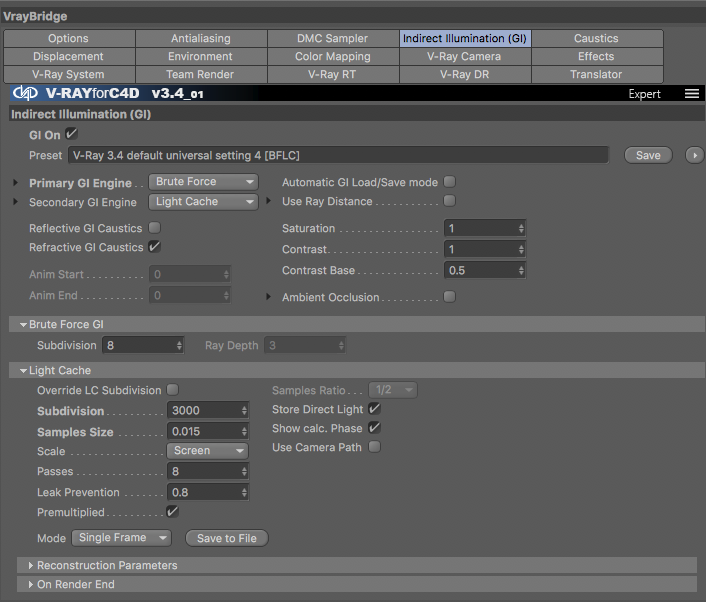Open the Samples Ratio 1/2 dropdown
Viewport: 706px width, 602px height.
(393, 390)
